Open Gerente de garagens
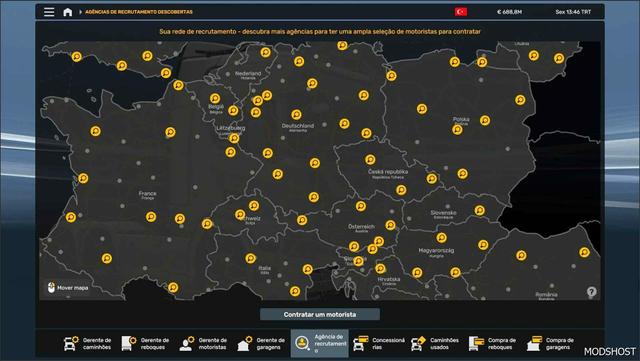640x361 pixels. (261, 343)
